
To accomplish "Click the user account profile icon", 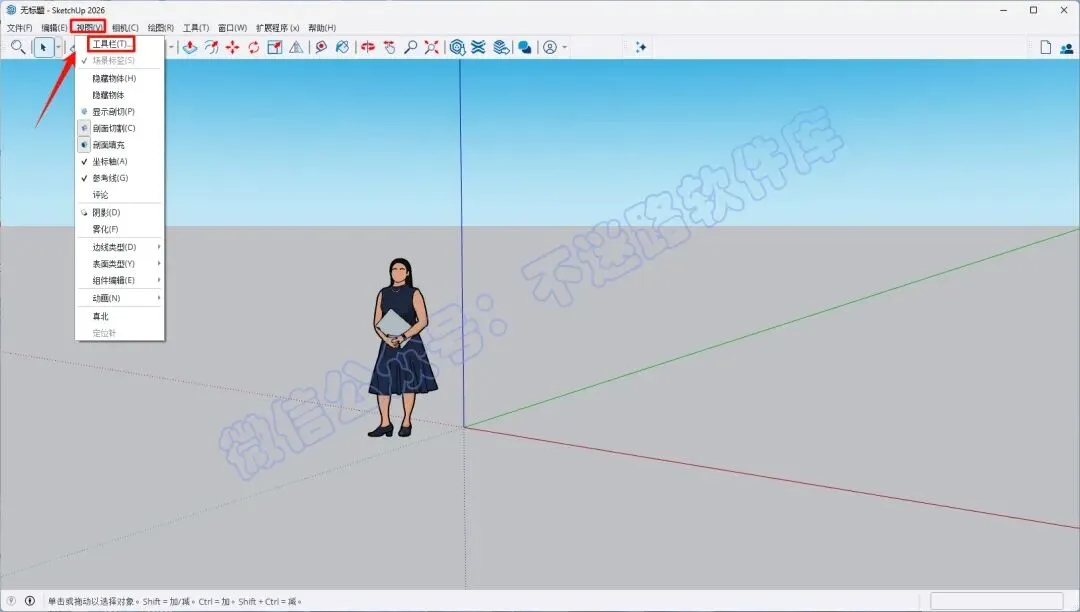I will click(x=550, y=47).
